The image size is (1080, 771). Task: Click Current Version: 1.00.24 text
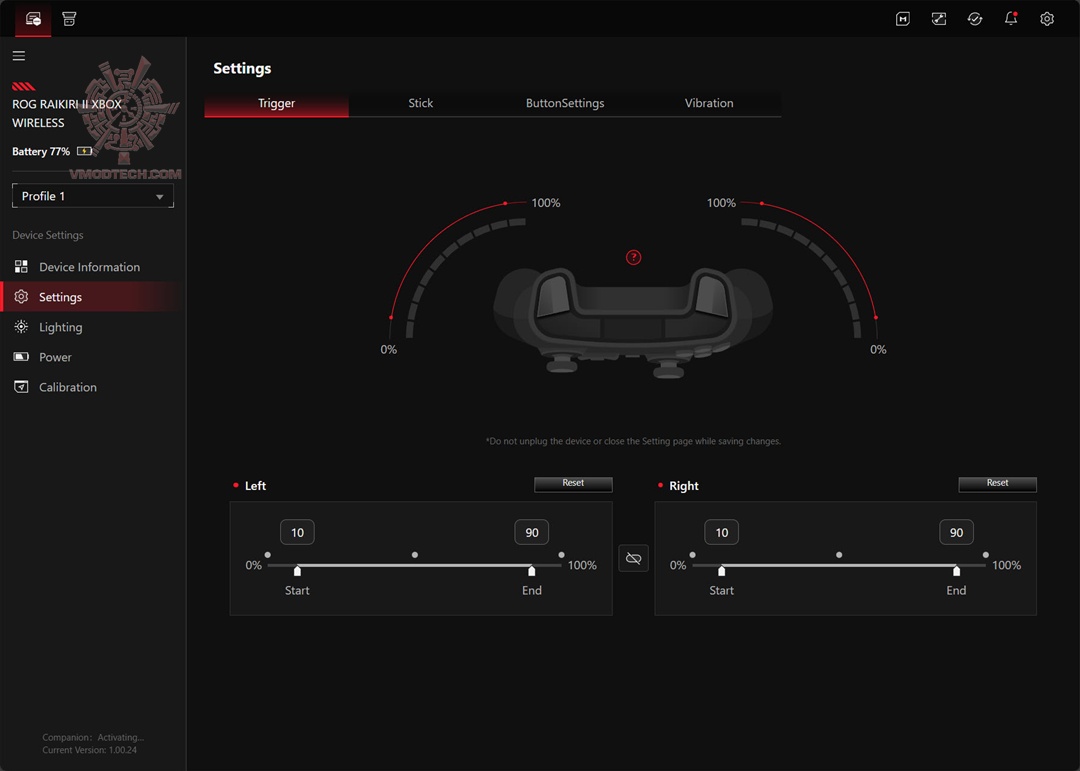click(x=90, y=750)
